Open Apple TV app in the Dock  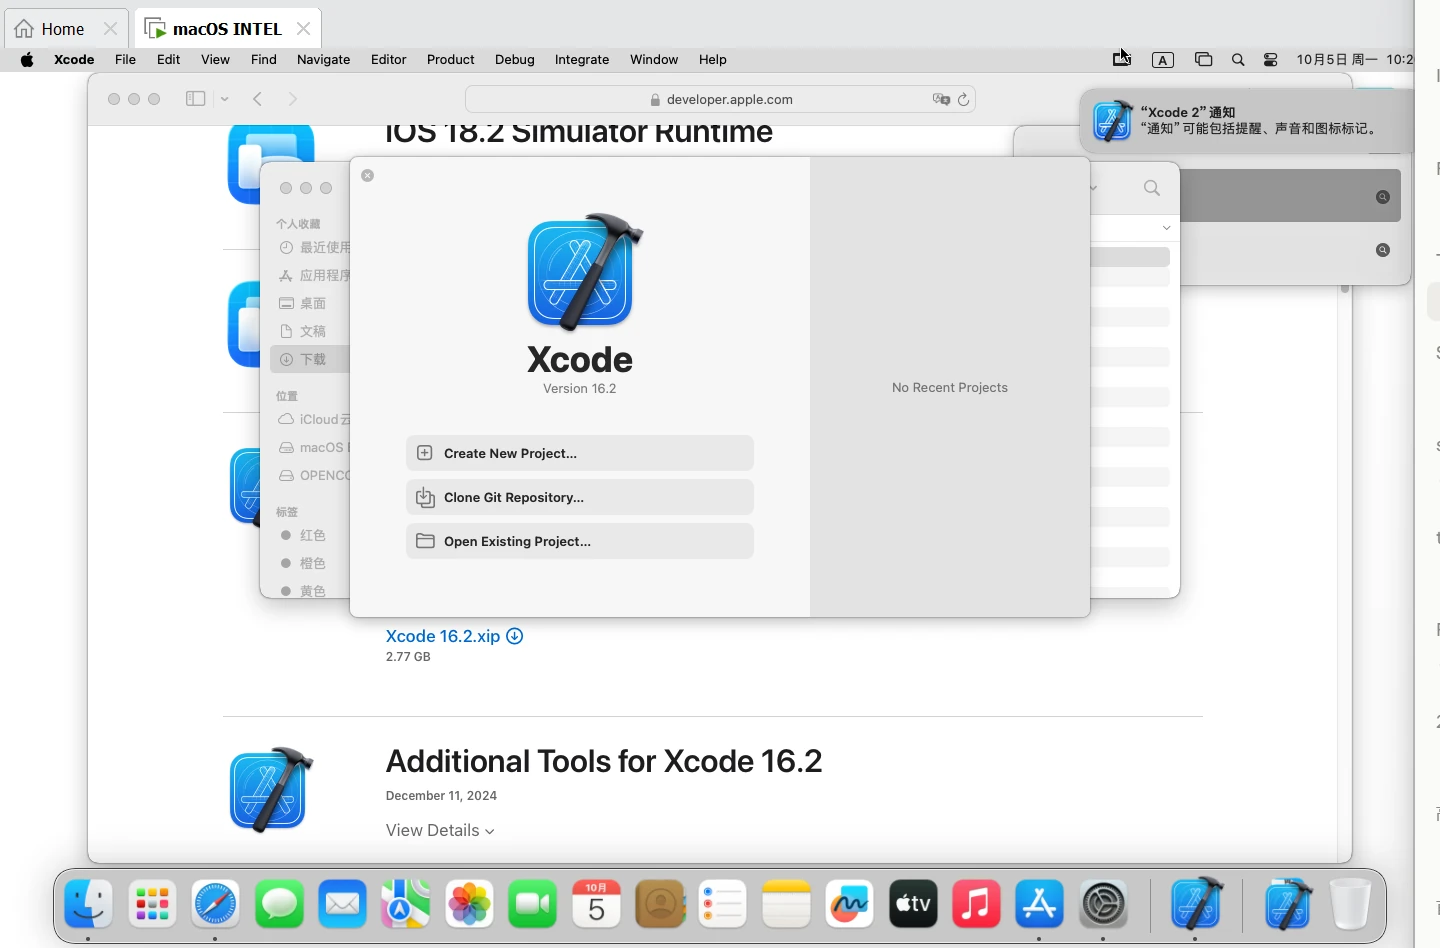point(914,904)
